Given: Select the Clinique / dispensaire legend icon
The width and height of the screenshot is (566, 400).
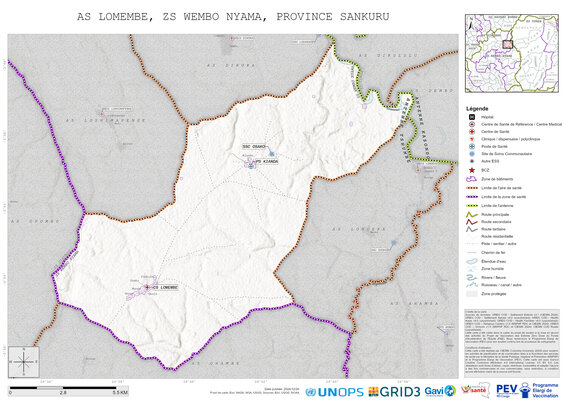Looking at the screenshot, I should [x=471, y=139].
